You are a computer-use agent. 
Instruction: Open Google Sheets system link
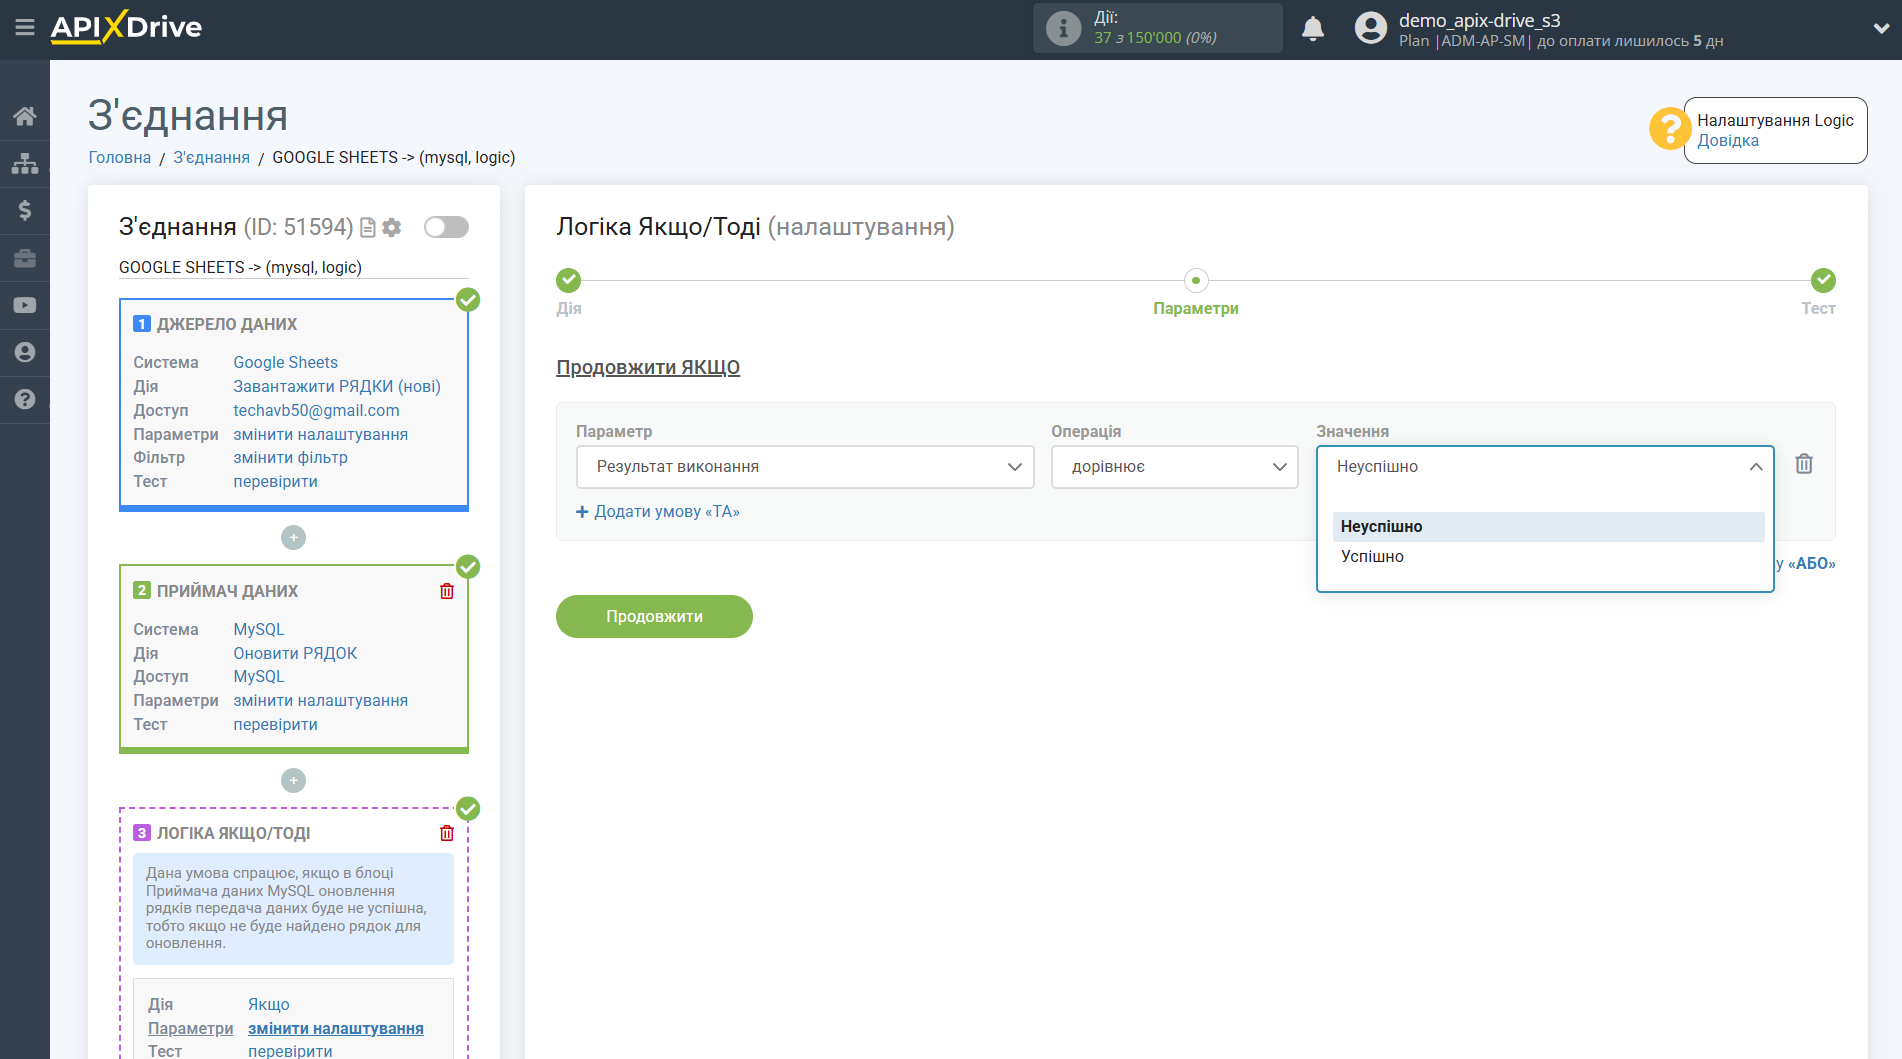[285, 363]
